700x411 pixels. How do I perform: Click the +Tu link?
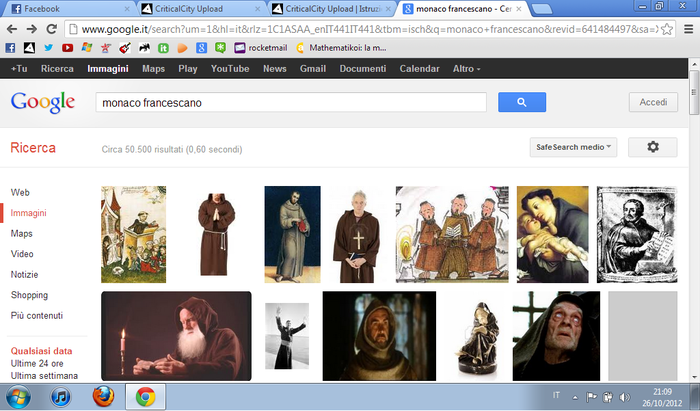point(19,69)
